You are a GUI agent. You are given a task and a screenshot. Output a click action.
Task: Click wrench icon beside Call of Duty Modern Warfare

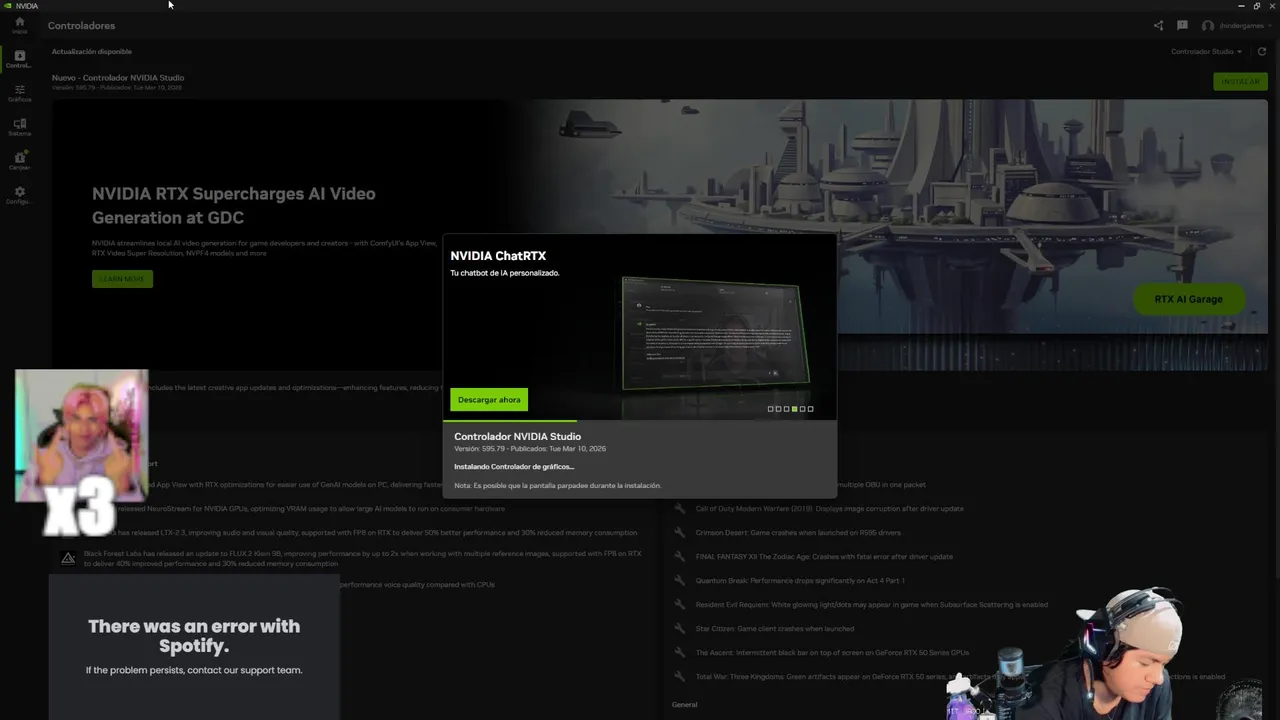680,508
